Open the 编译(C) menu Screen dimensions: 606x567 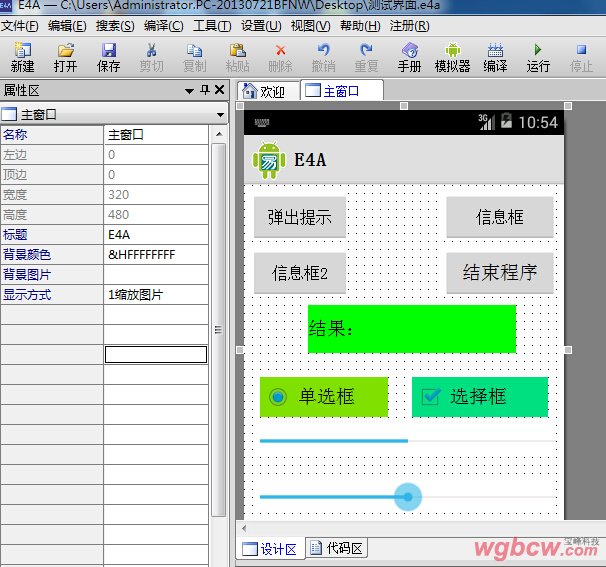pyautogui.click(x=163, y=26)
